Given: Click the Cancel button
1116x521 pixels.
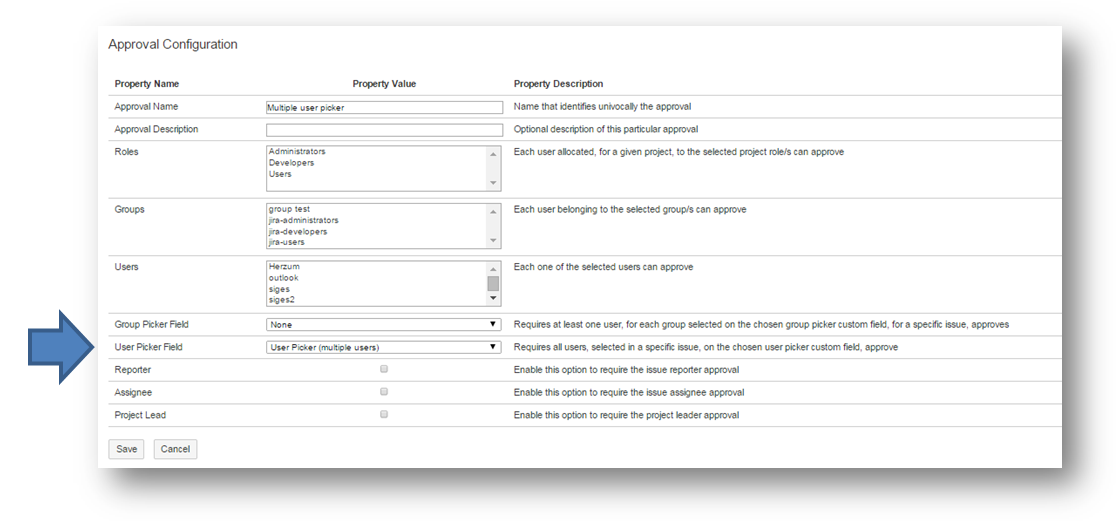Looking at the screenshot, I should 175,449.
